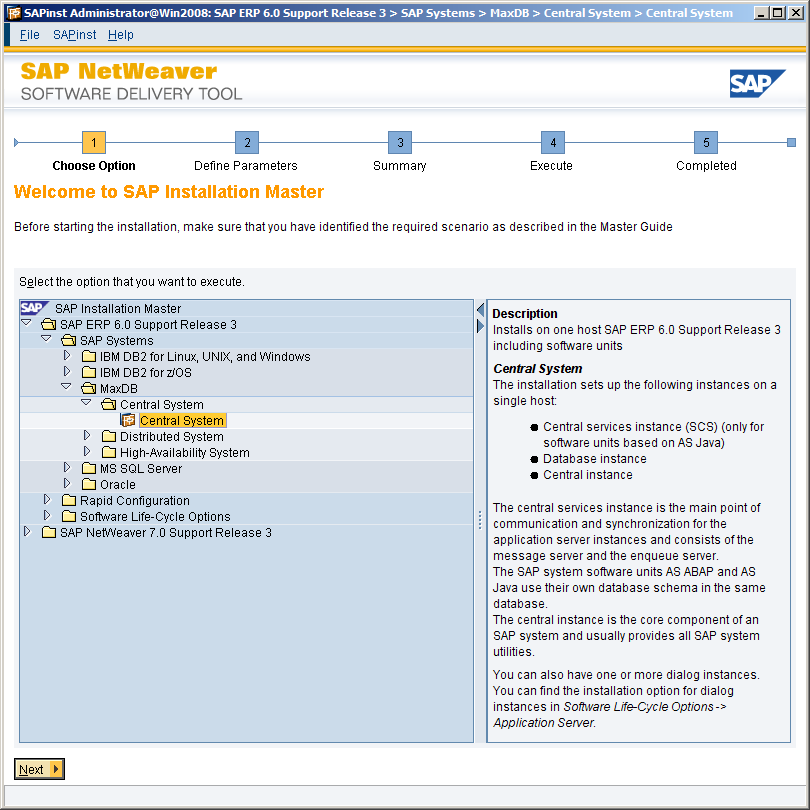Click the Central System open folder icon
Viewport: 810px width, 810px height.
[x=108, y=404]
